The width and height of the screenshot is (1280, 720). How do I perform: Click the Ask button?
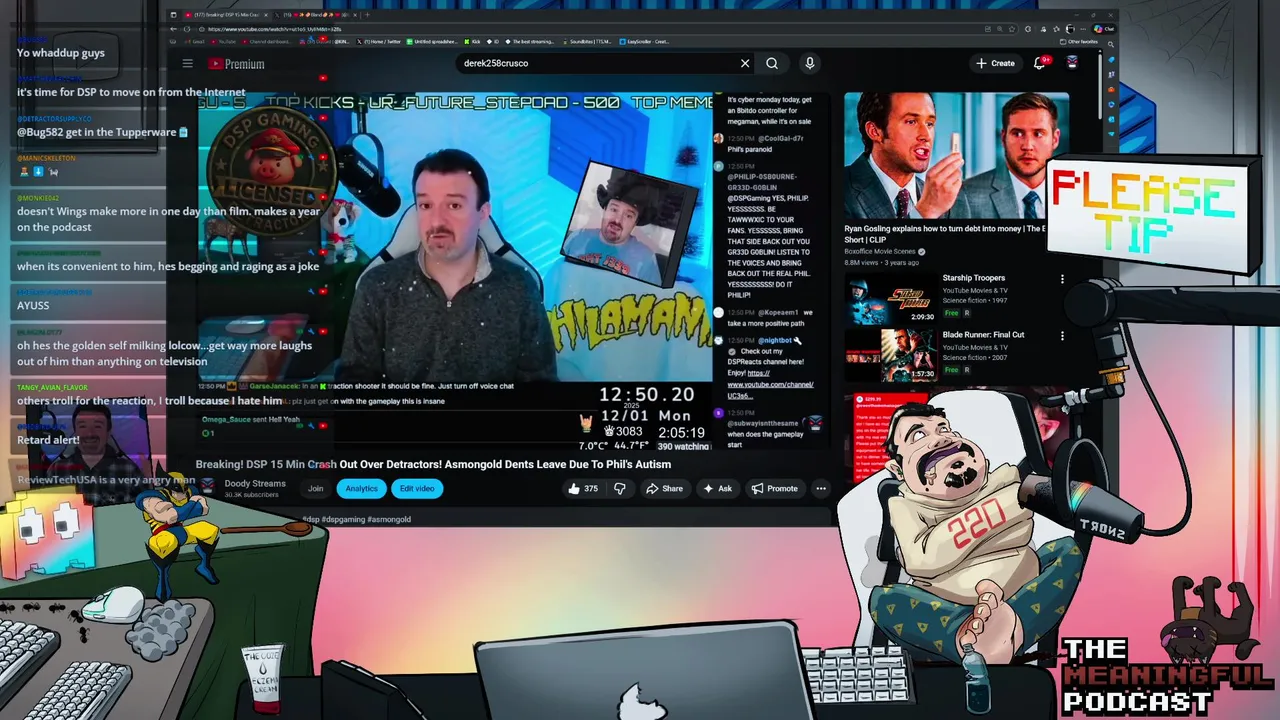tap(718, 488)
